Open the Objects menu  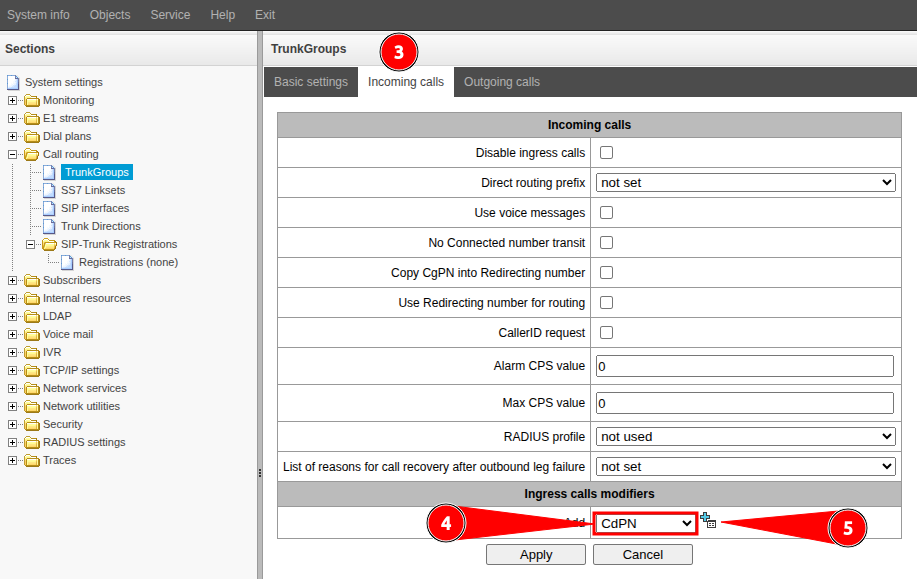point(110,15)
